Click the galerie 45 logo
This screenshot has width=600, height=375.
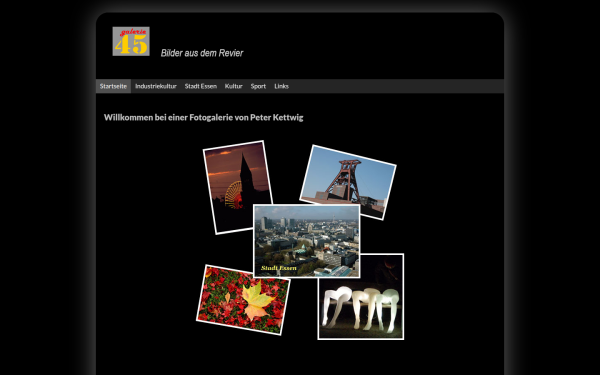coord(131,41)
